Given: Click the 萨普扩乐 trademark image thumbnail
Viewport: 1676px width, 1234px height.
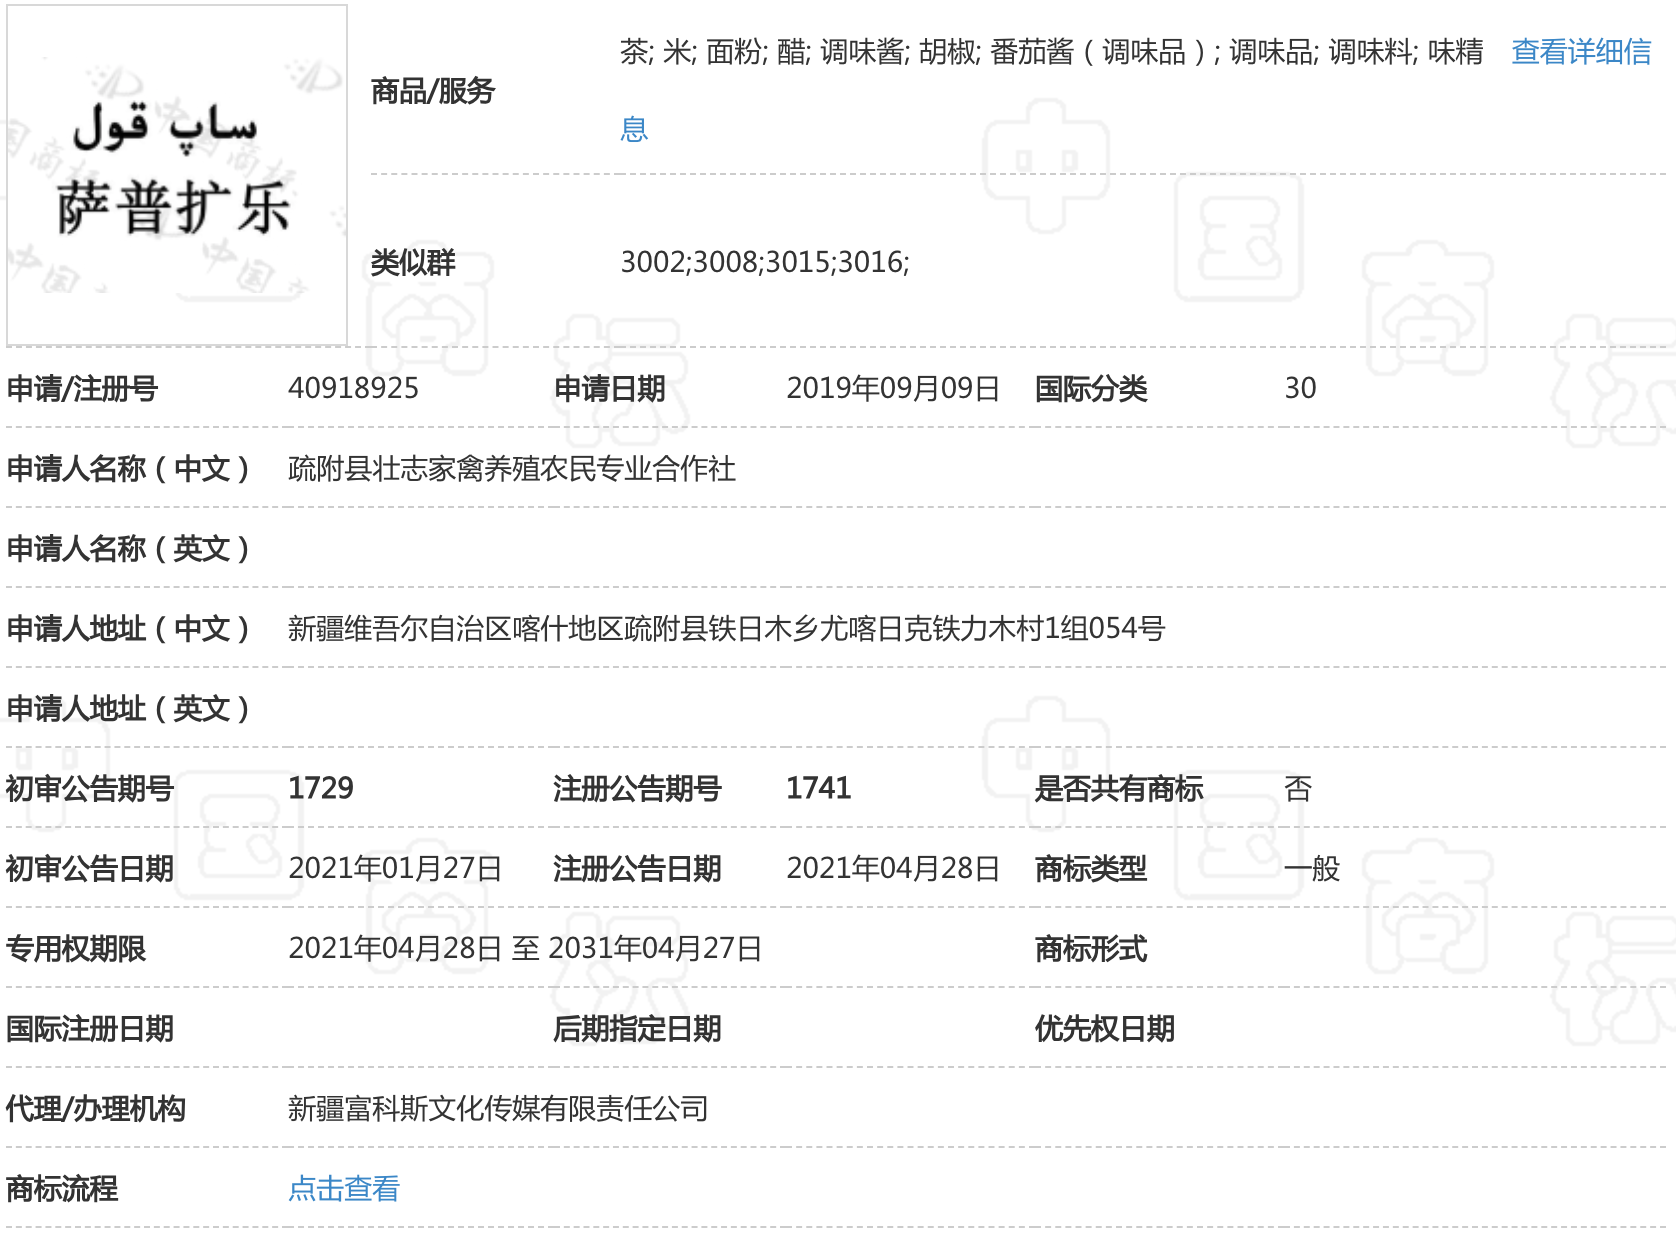Looking at the screenshot, I should pos(177,176).
